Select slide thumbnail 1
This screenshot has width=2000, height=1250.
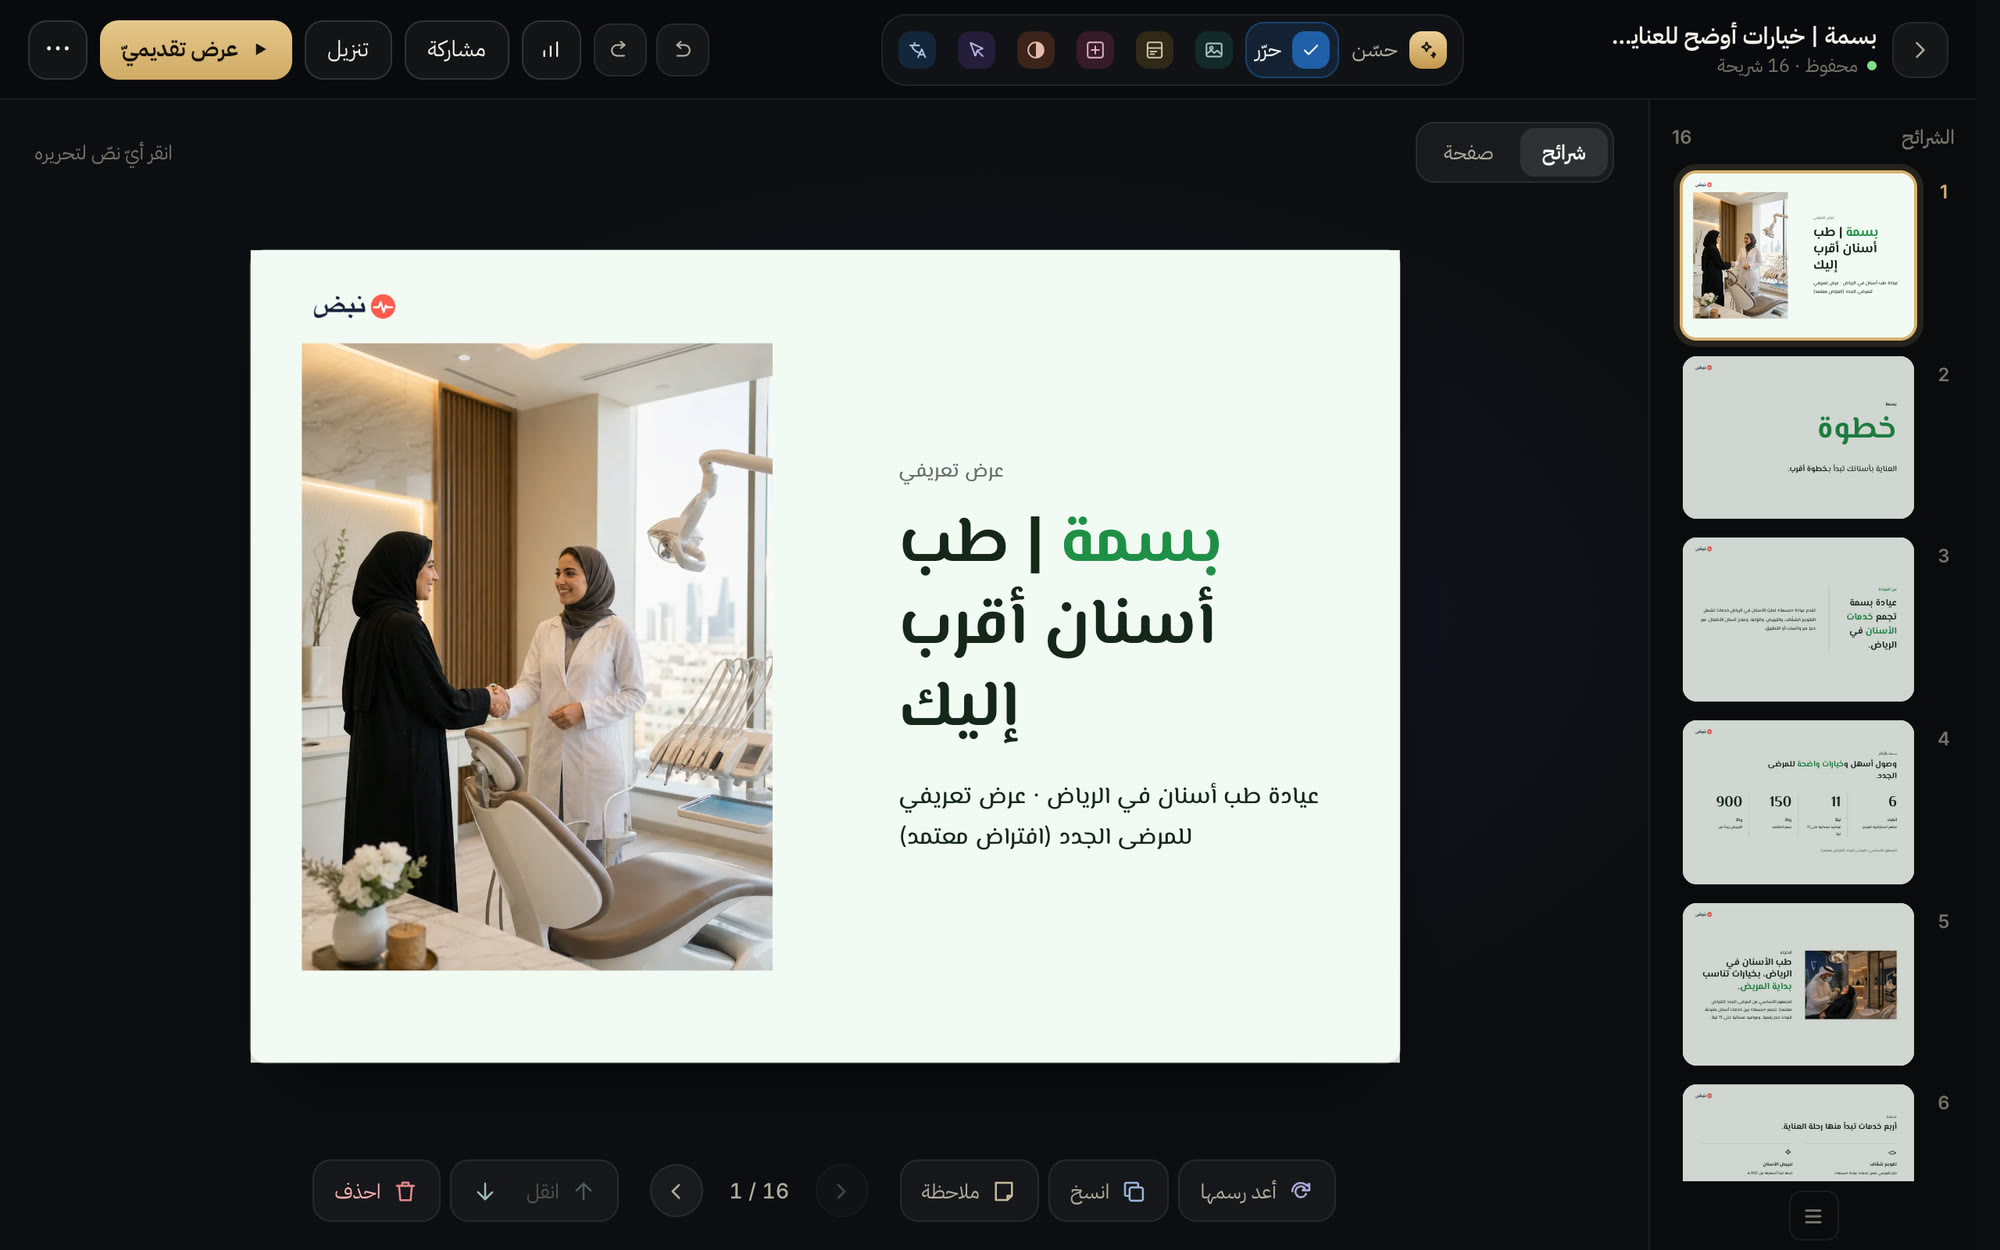(1798, 255)
